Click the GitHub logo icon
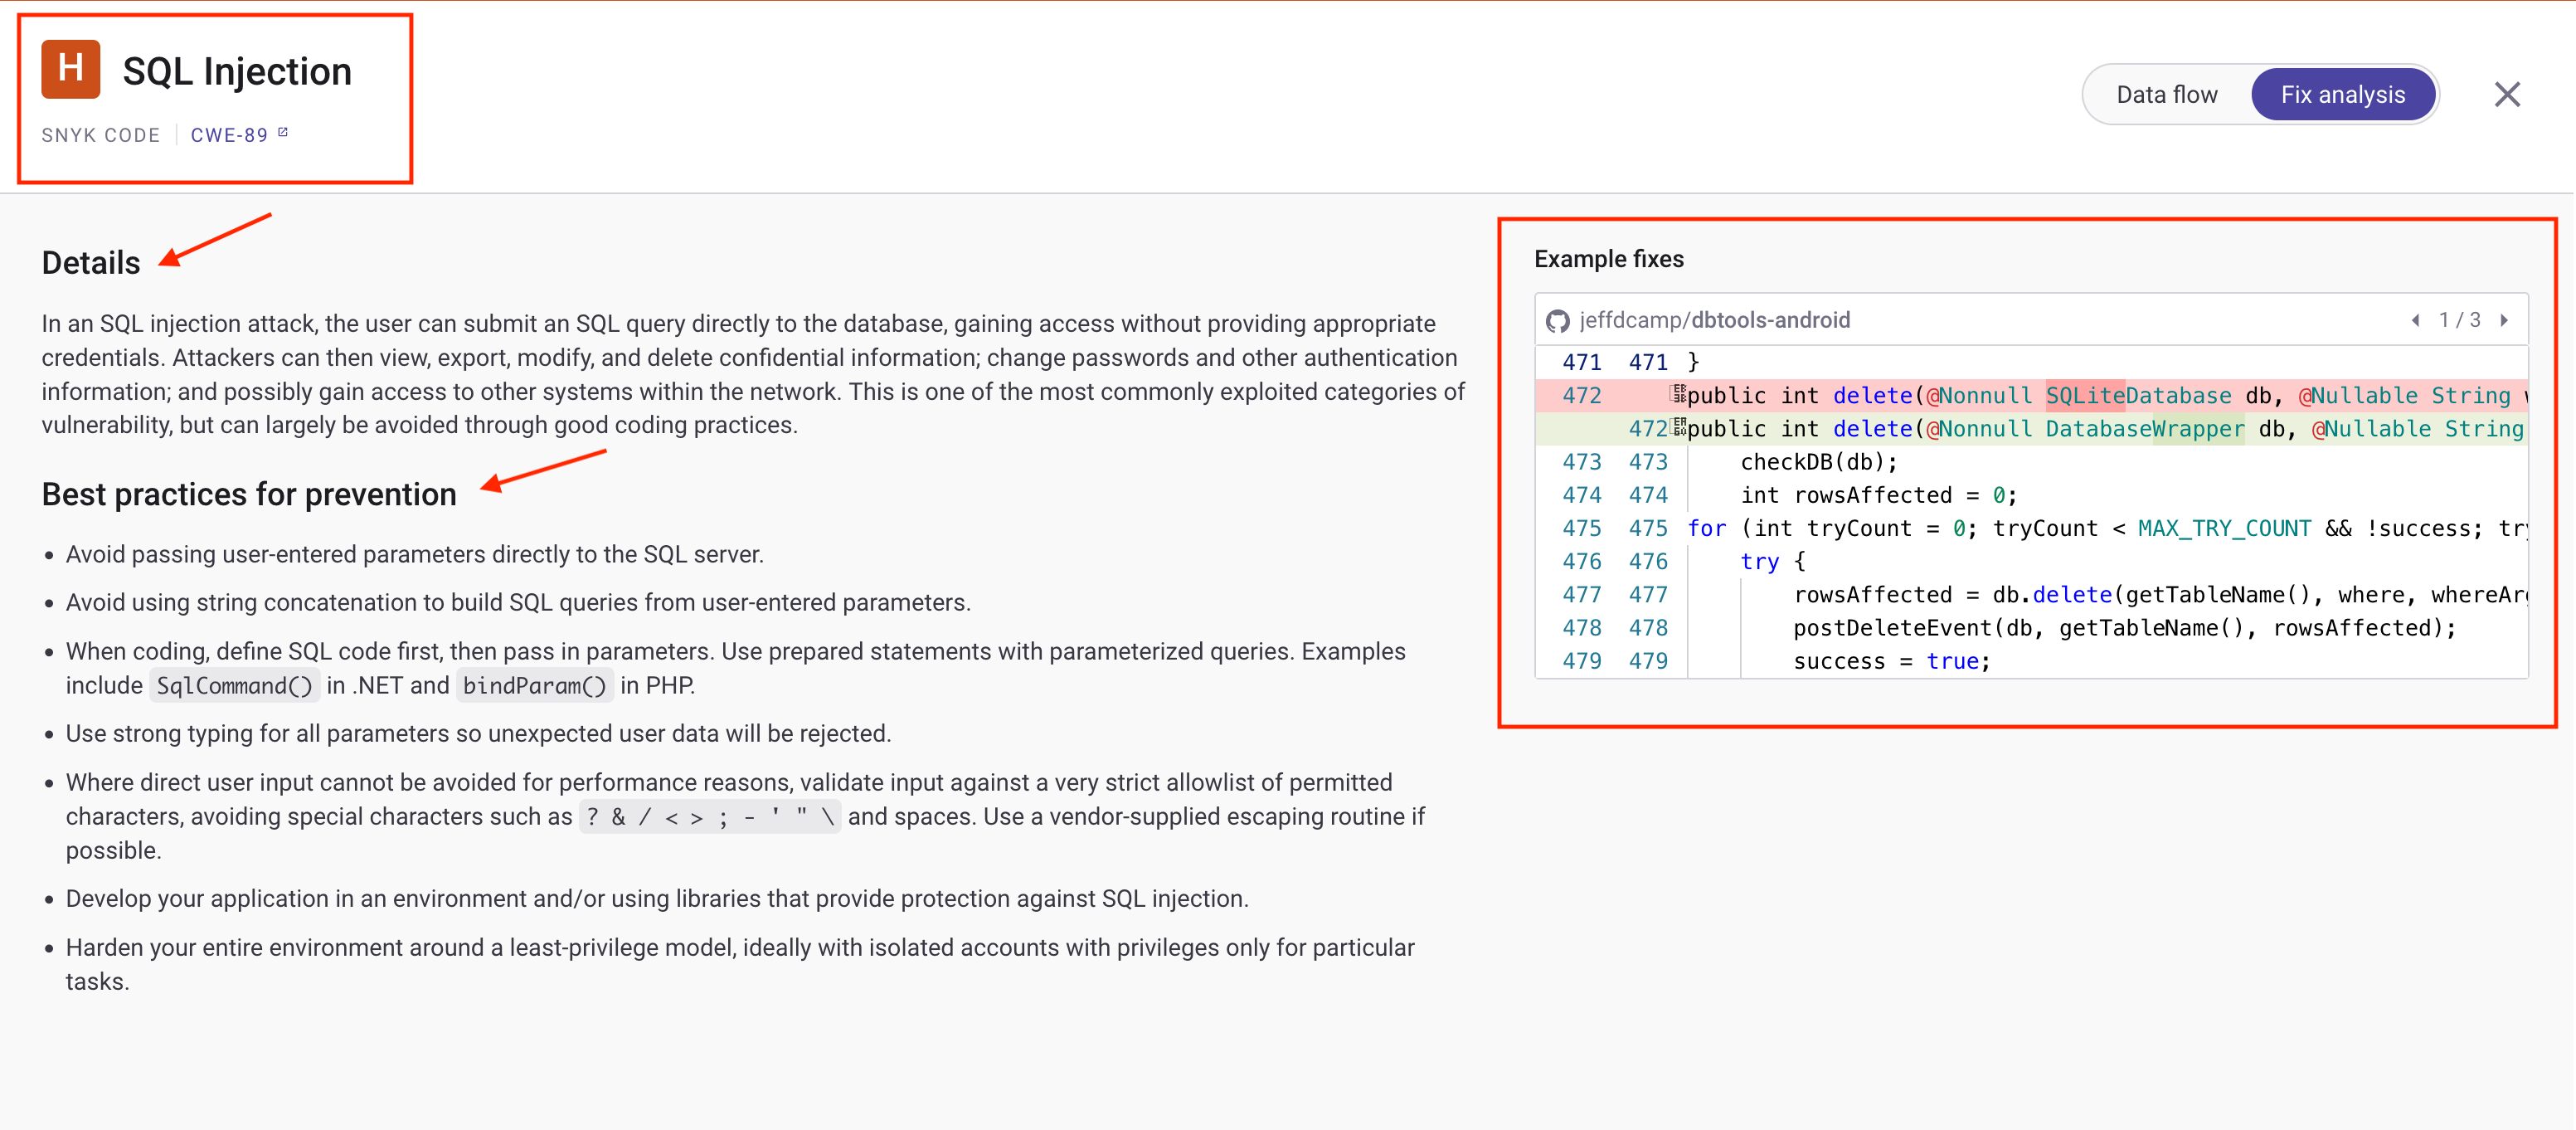Image resolution: width=2576 pixels, height=1130 pixels. tap(1557, 320)
